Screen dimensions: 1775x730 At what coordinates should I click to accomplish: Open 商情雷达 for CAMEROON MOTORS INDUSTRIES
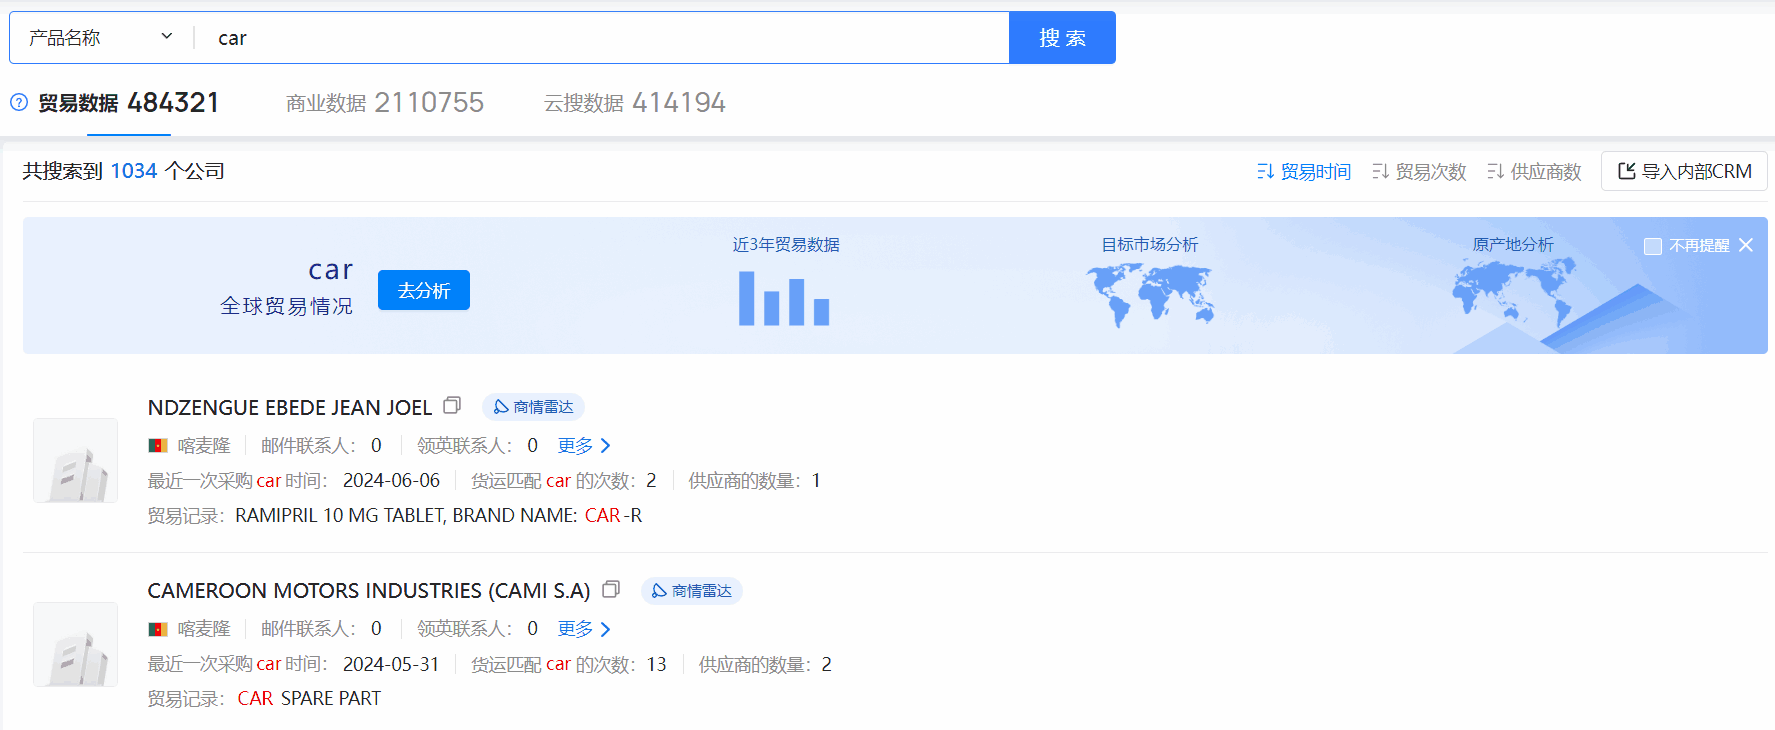(x=691, y=591)
